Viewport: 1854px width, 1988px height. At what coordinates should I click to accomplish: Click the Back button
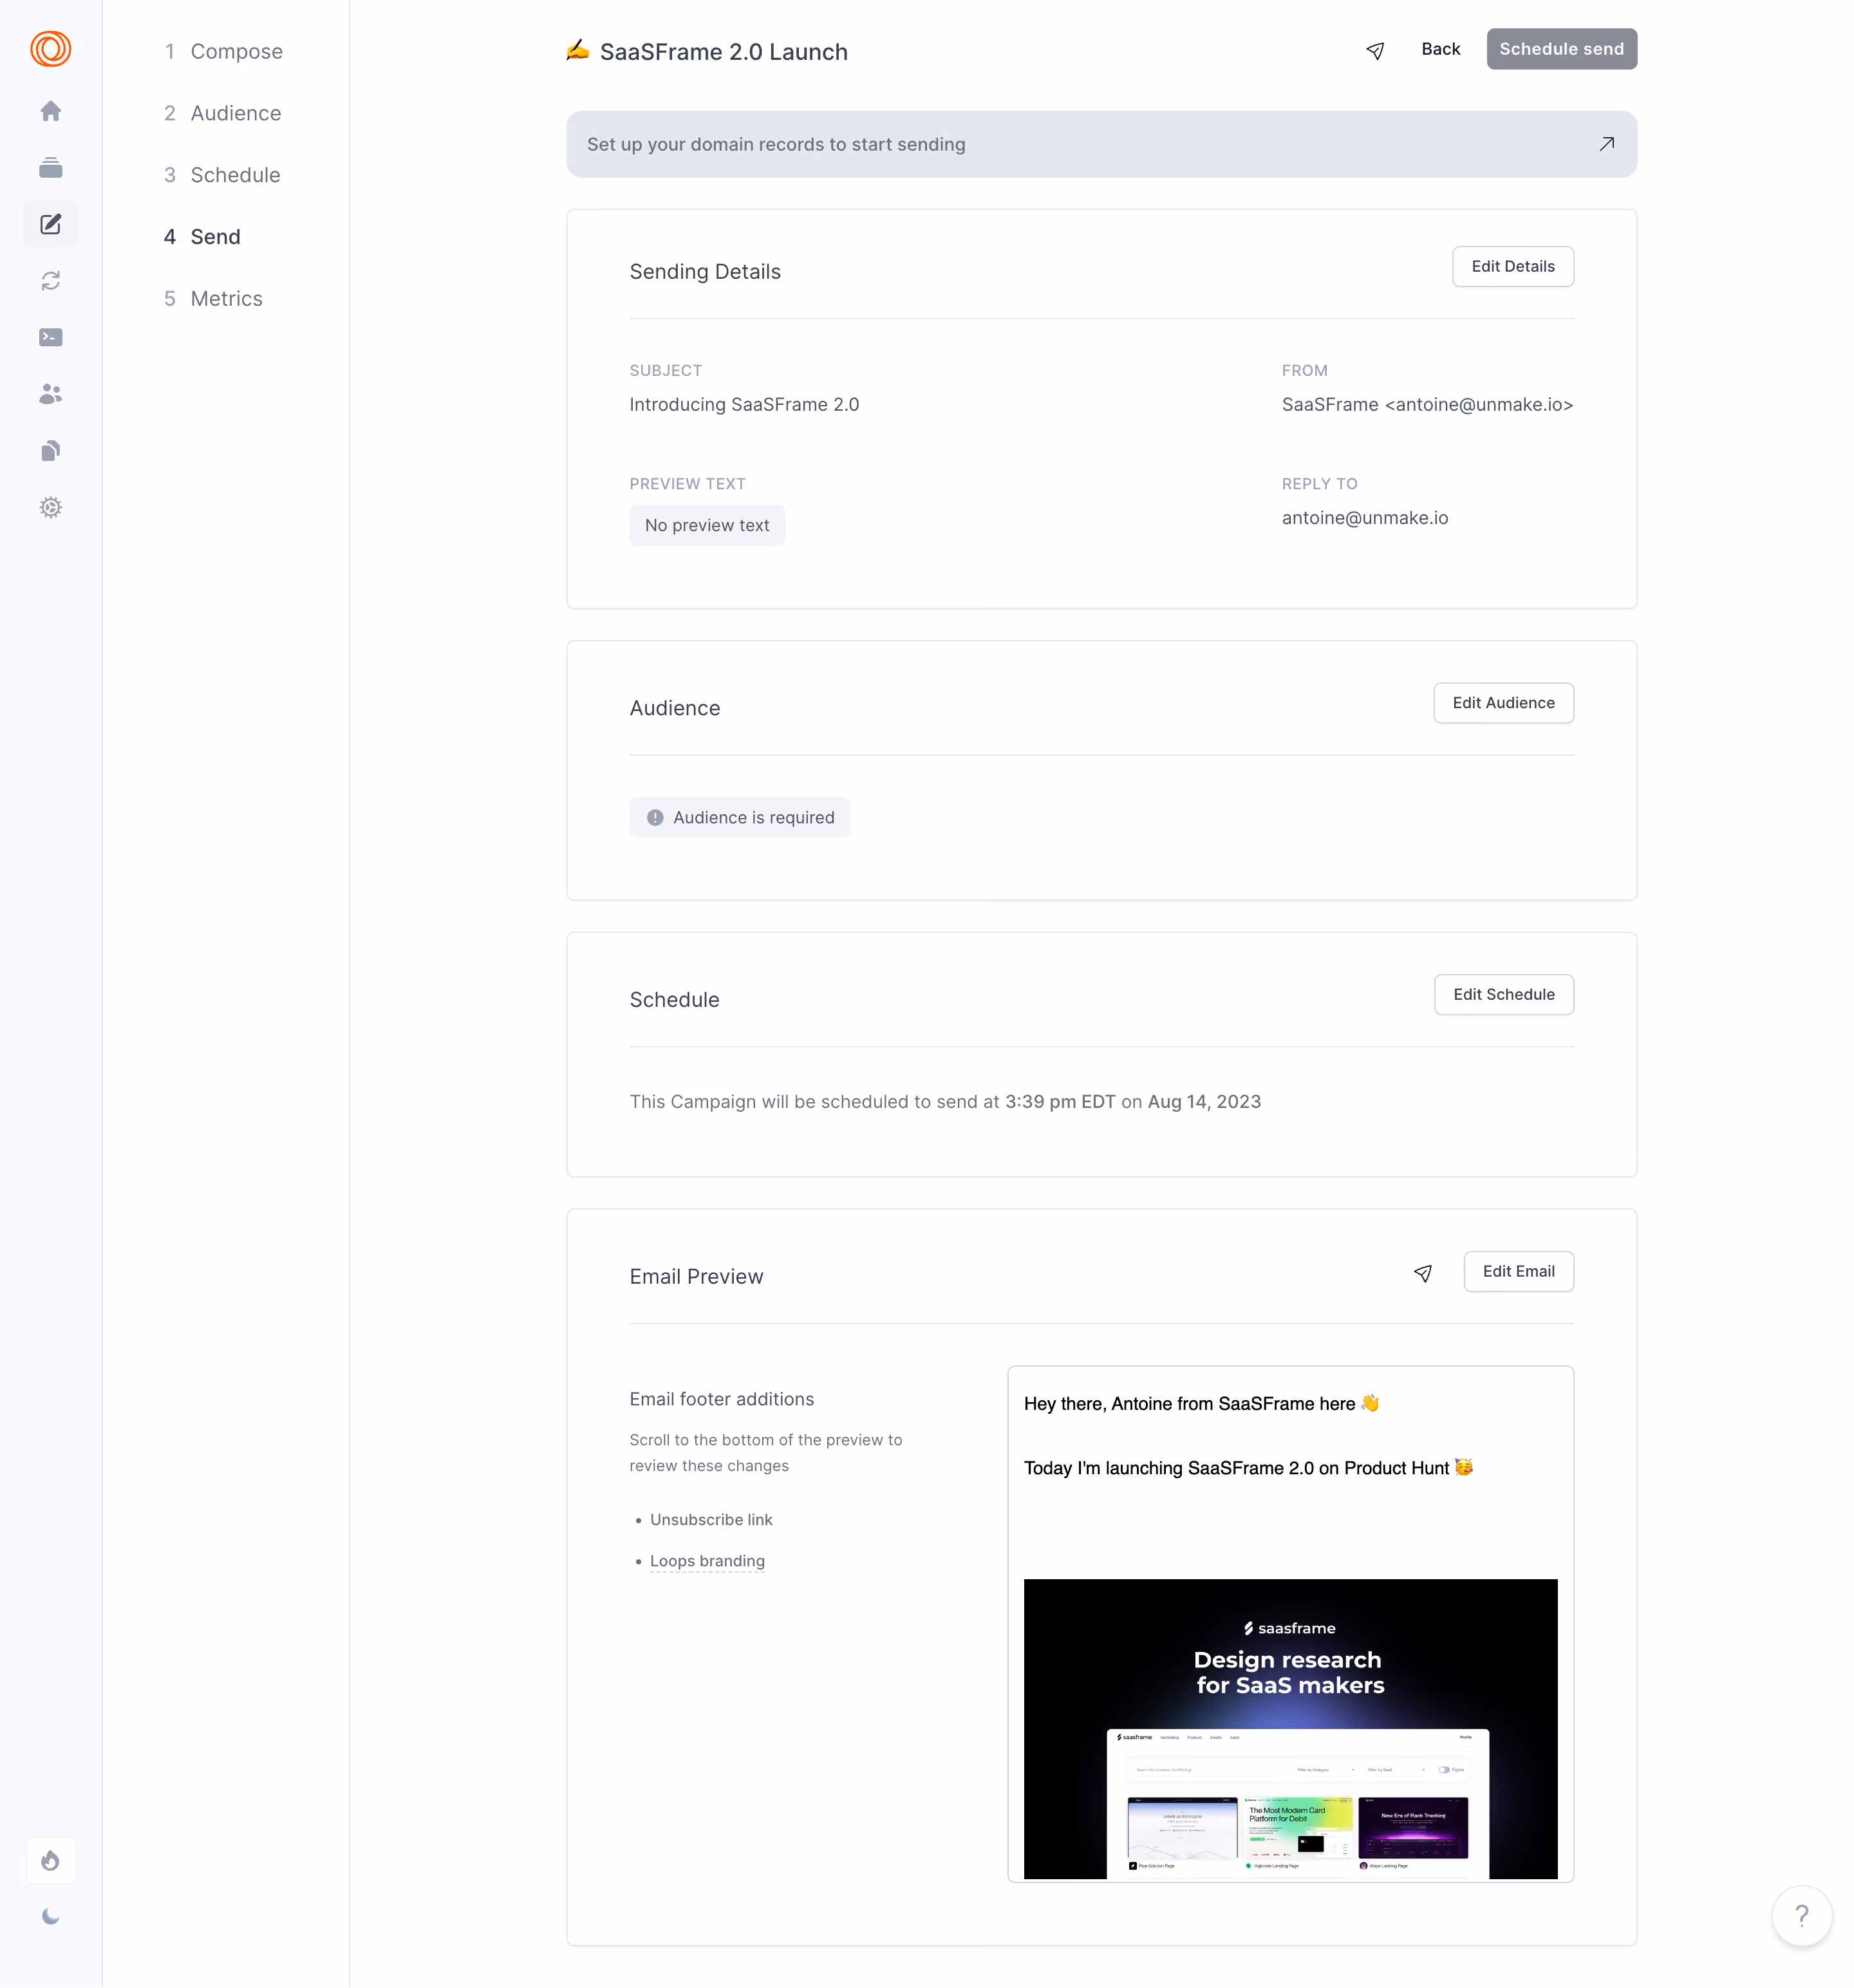[x=1440, y=49]
